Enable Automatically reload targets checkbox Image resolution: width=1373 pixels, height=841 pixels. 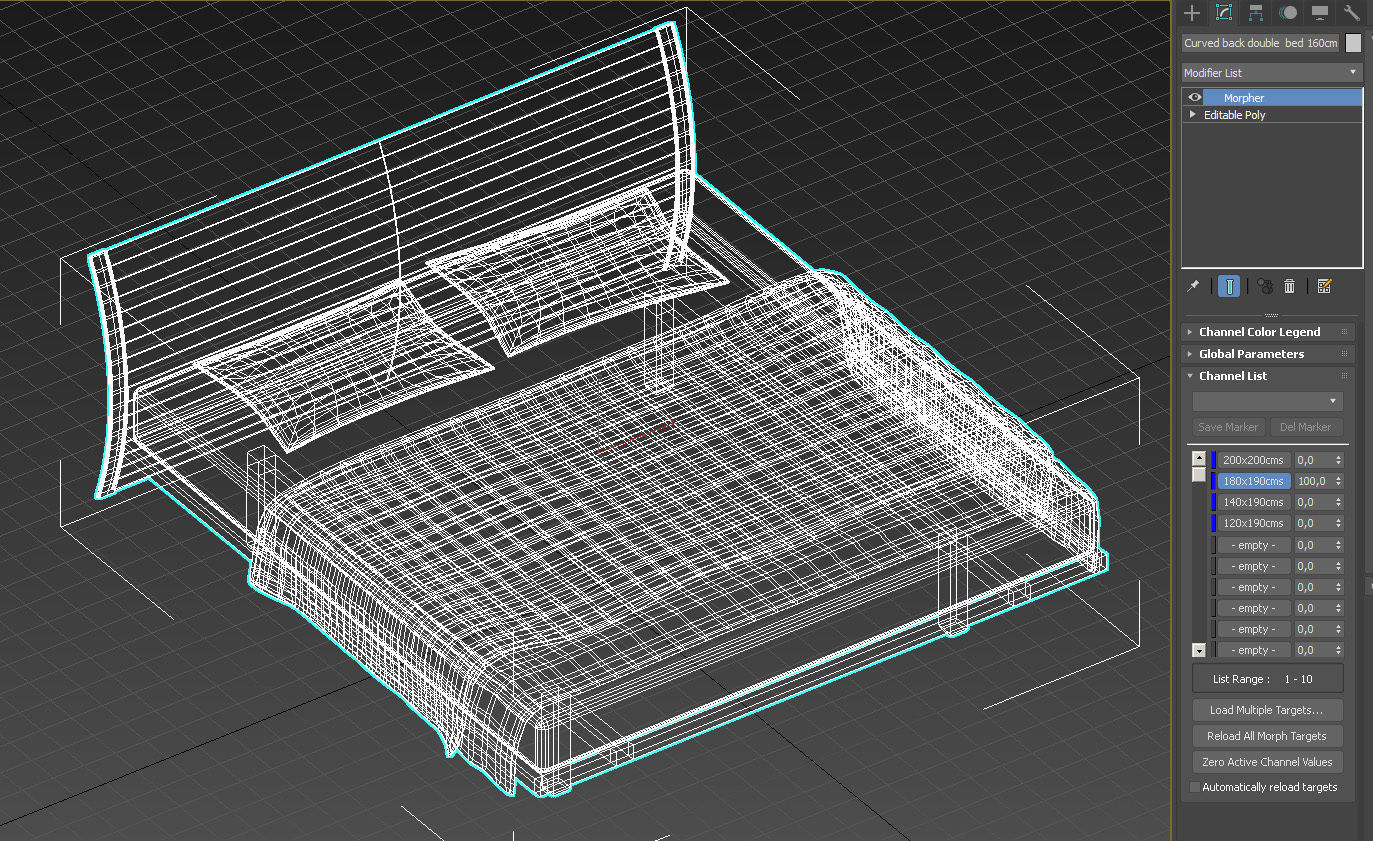point(1195,787)
